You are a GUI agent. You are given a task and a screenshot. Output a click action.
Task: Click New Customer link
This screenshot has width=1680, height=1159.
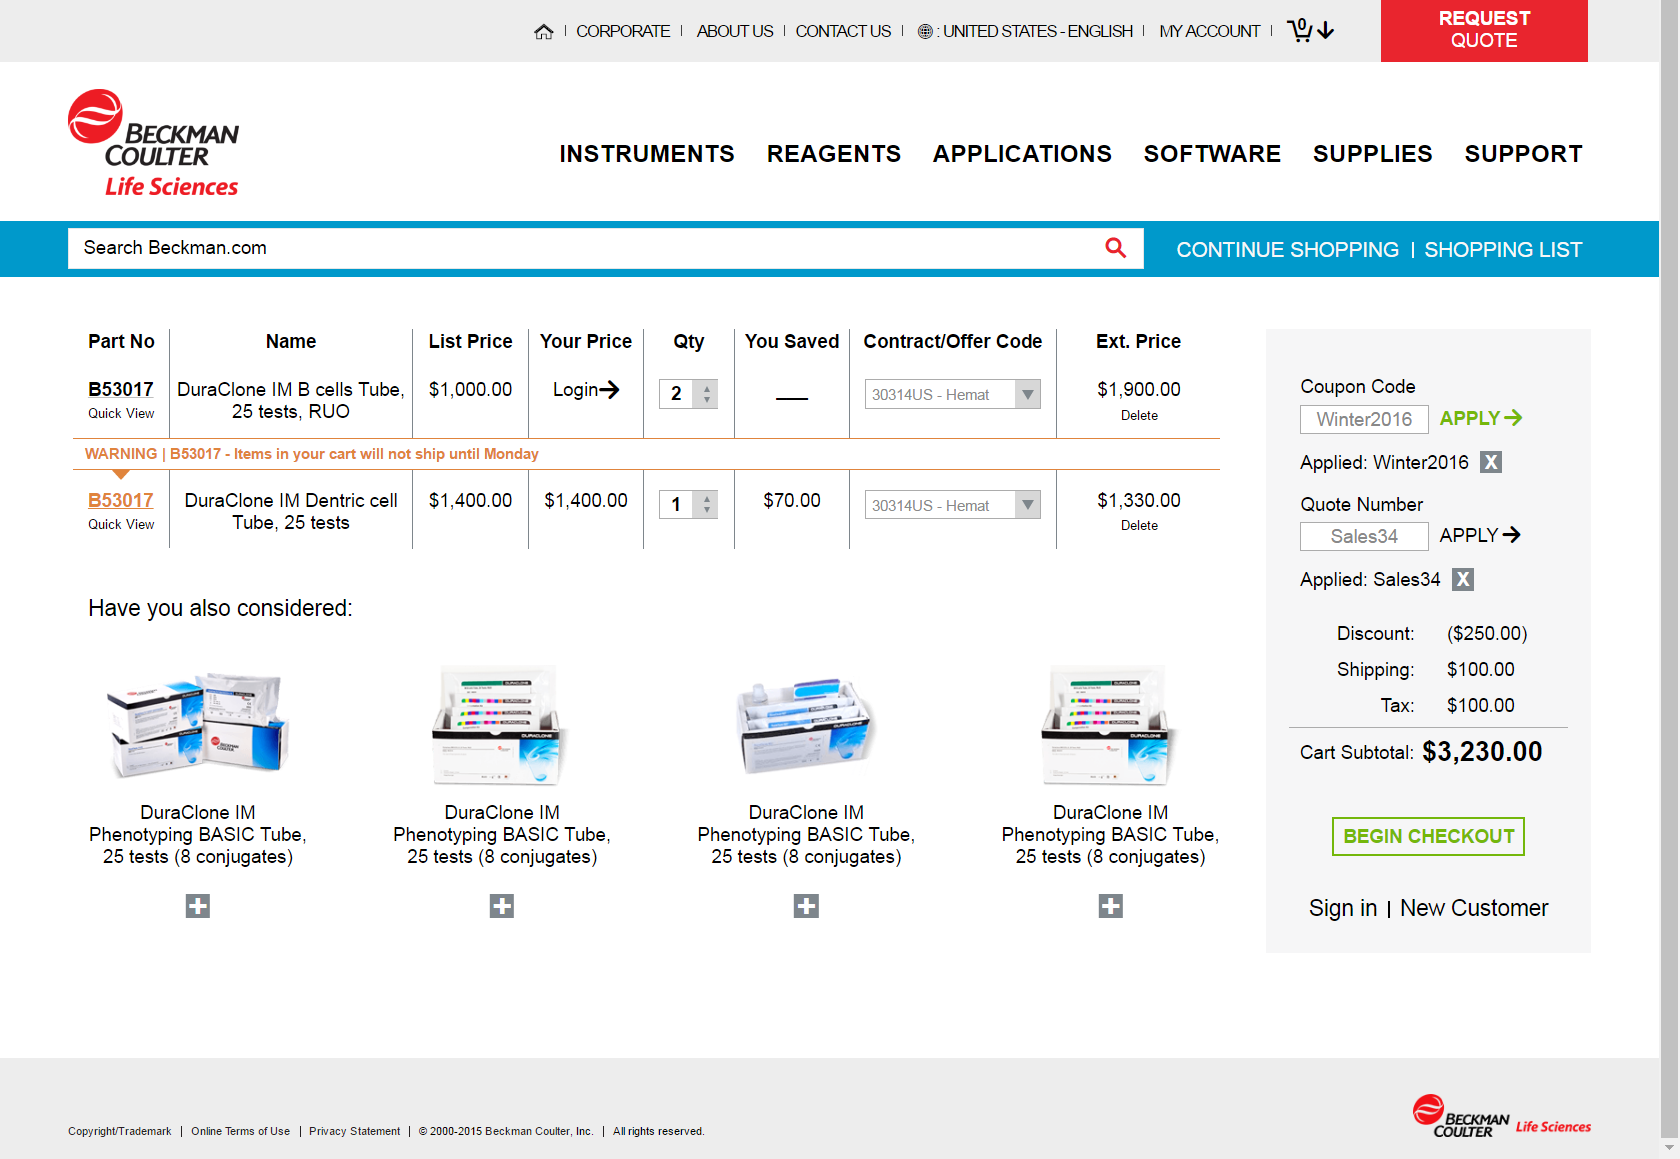(x=1474, y=908)
